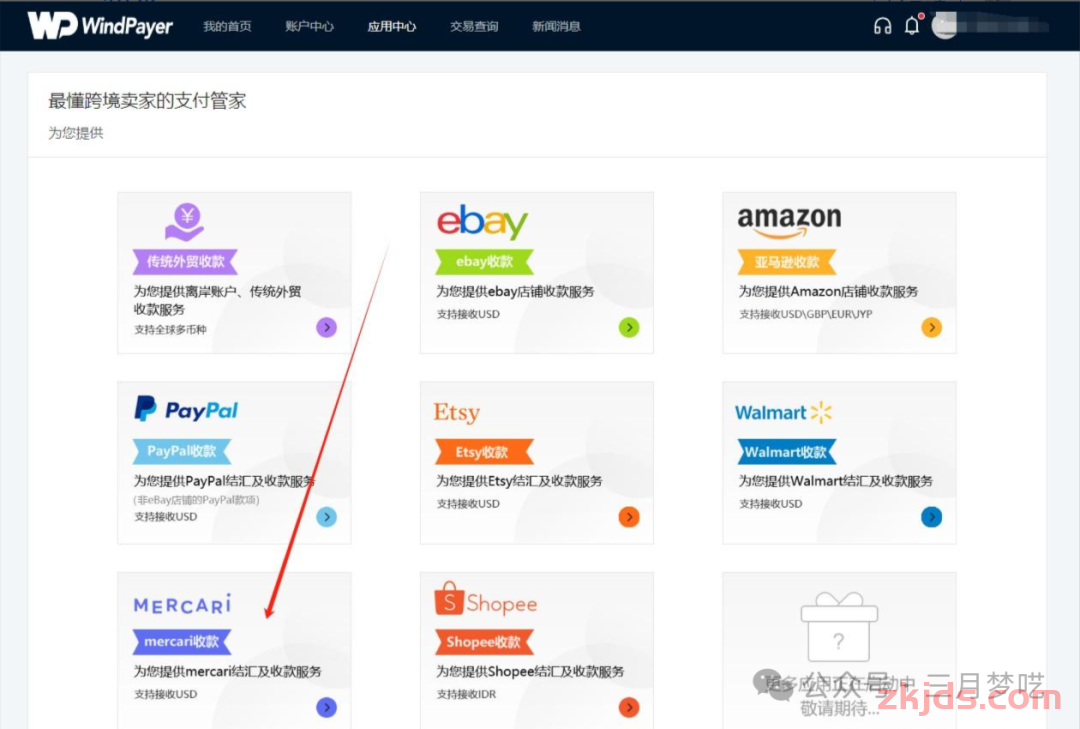Click text 支持接收IDR on Shopee card

(466, 694)
